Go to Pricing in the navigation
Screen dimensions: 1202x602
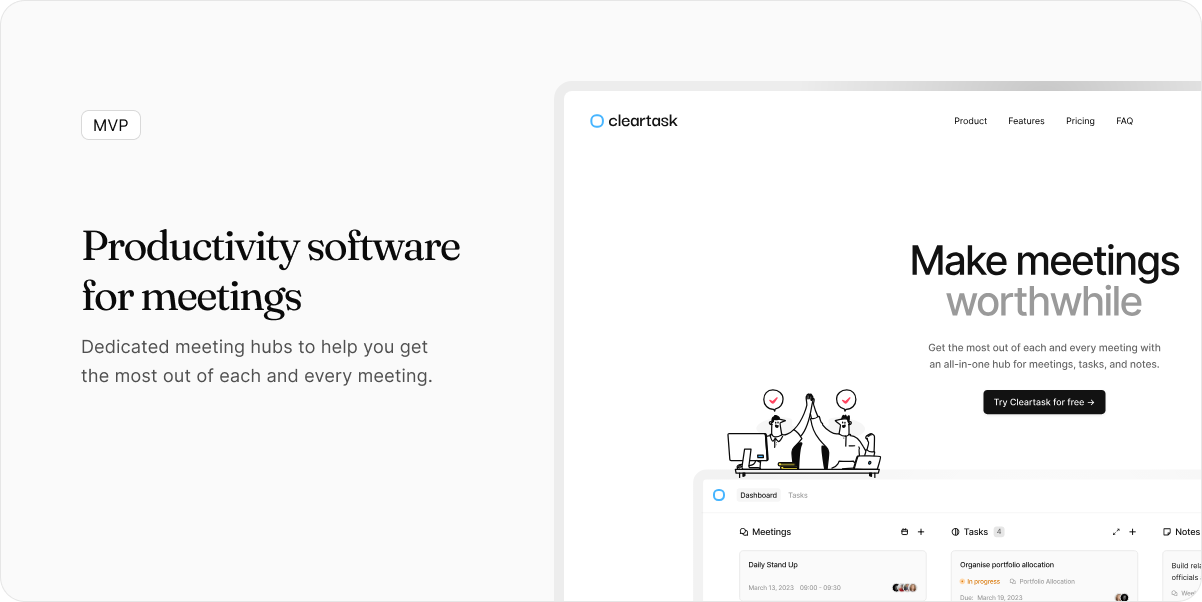(x=1080, y=121)
